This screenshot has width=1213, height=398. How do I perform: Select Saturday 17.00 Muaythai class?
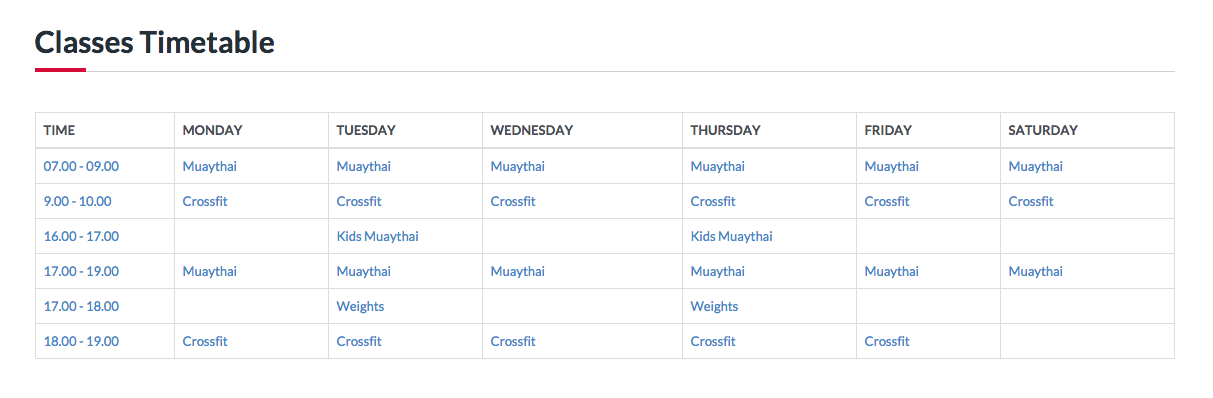1036,271
